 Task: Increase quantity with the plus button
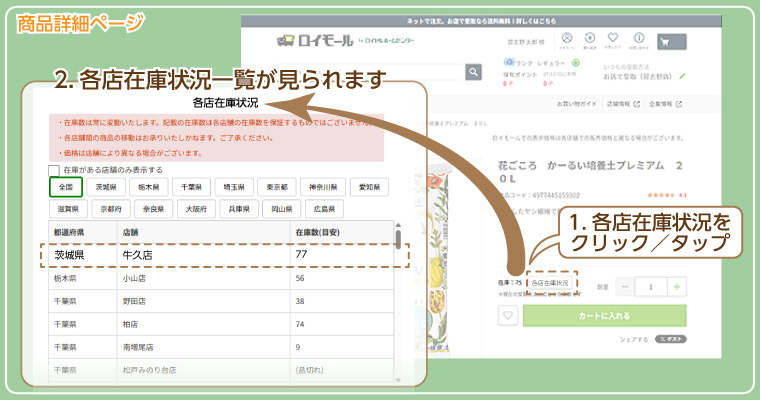[677, 287]
